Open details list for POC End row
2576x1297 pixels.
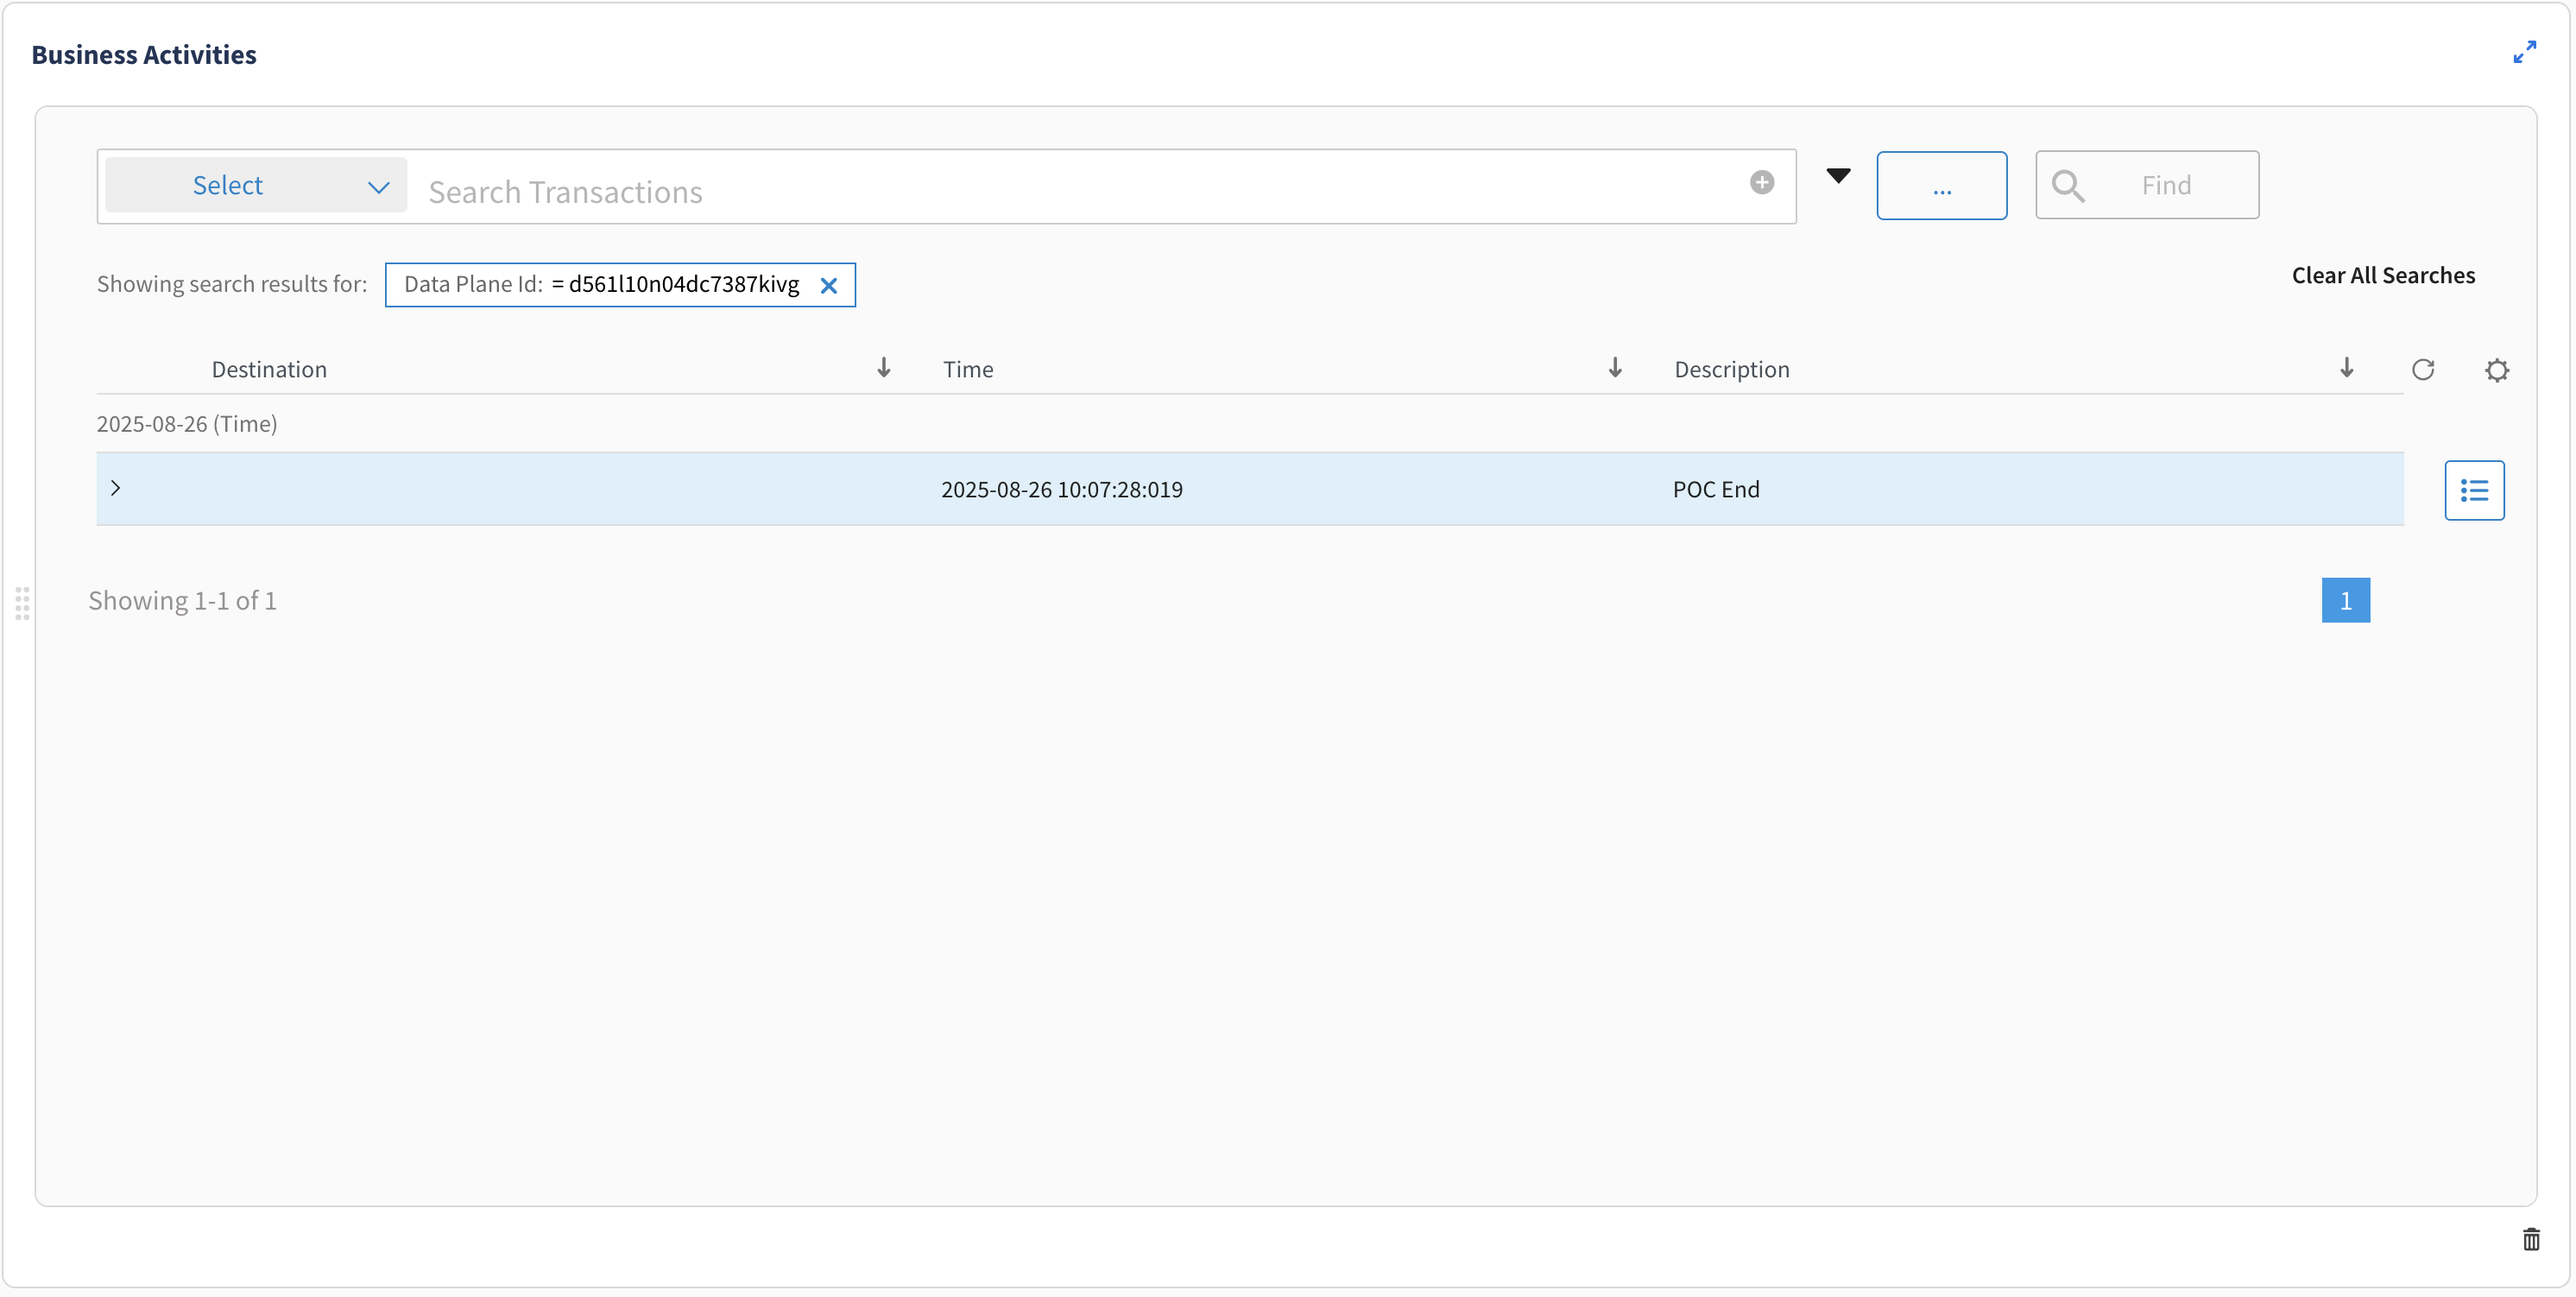(2474, 490)
